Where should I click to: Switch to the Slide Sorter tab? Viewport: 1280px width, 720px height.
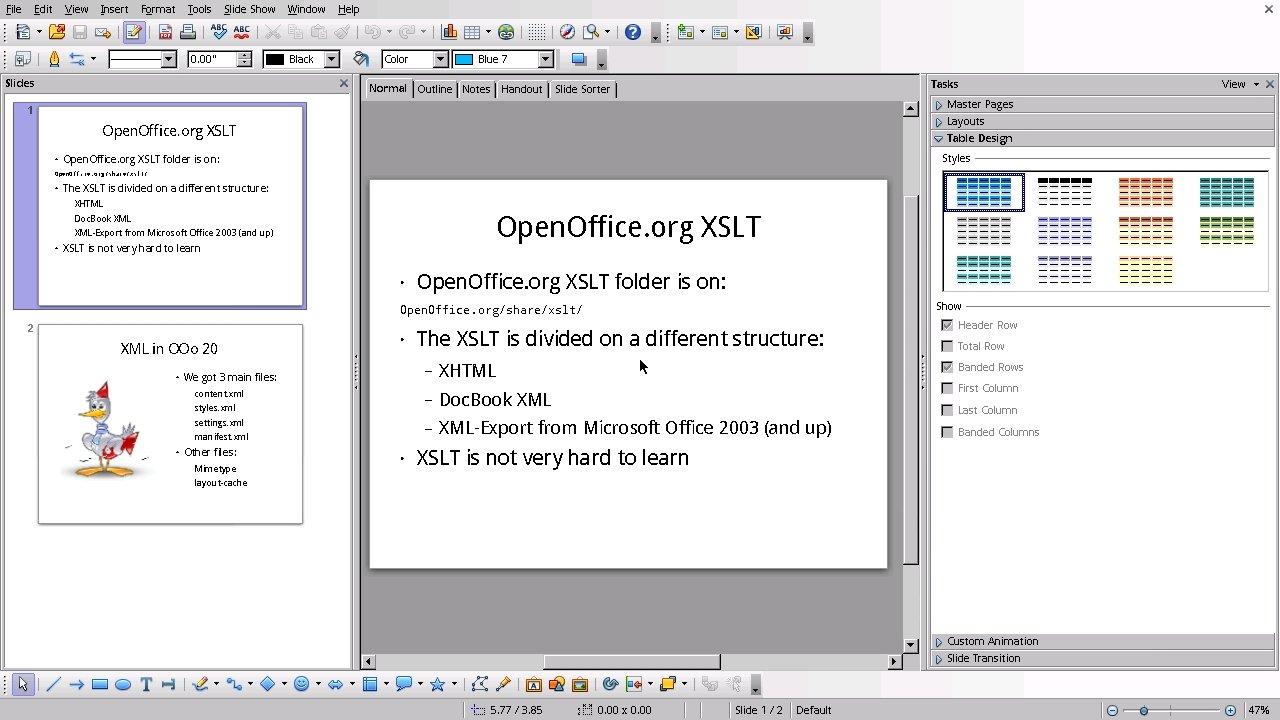(582, 89)
